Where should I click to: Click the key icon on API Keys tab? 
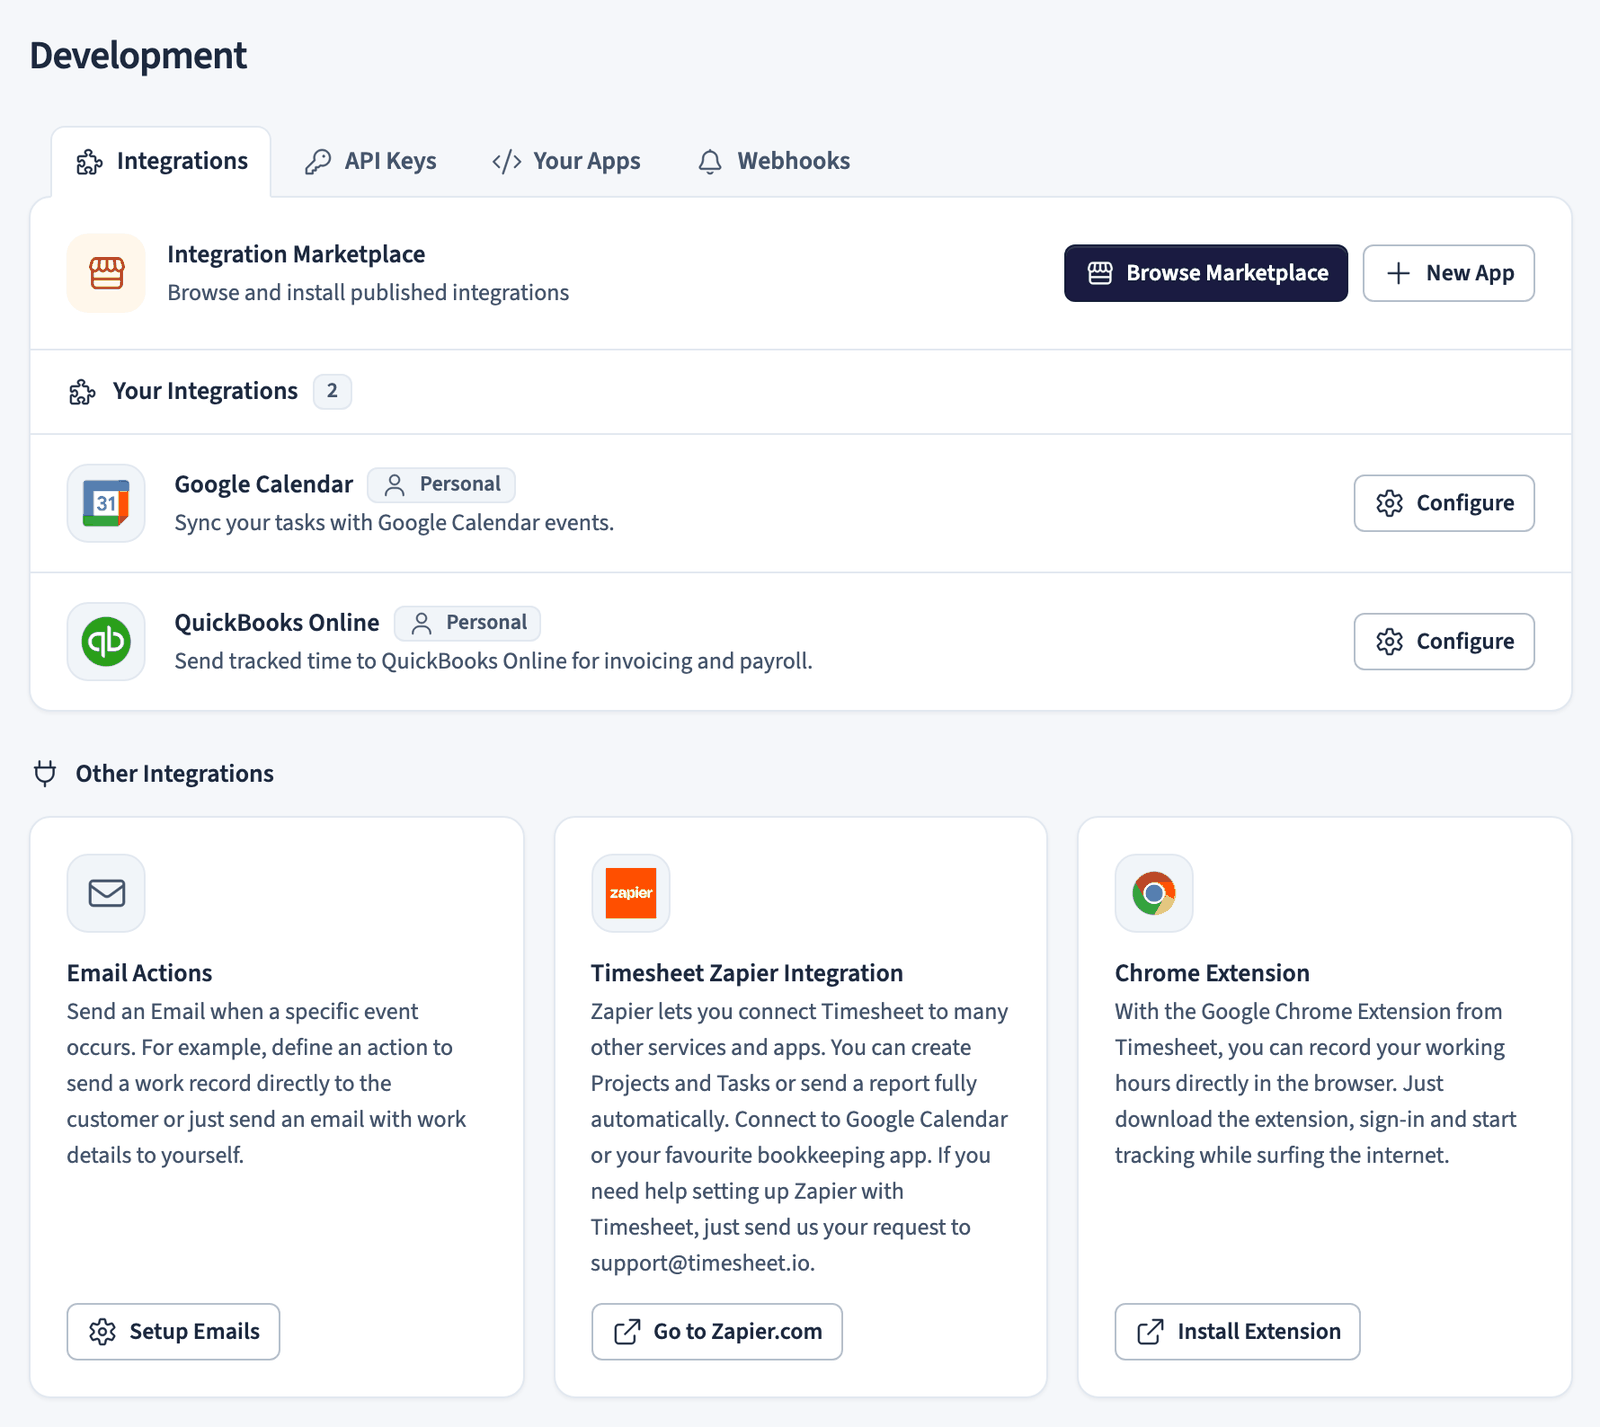[318, 162]
